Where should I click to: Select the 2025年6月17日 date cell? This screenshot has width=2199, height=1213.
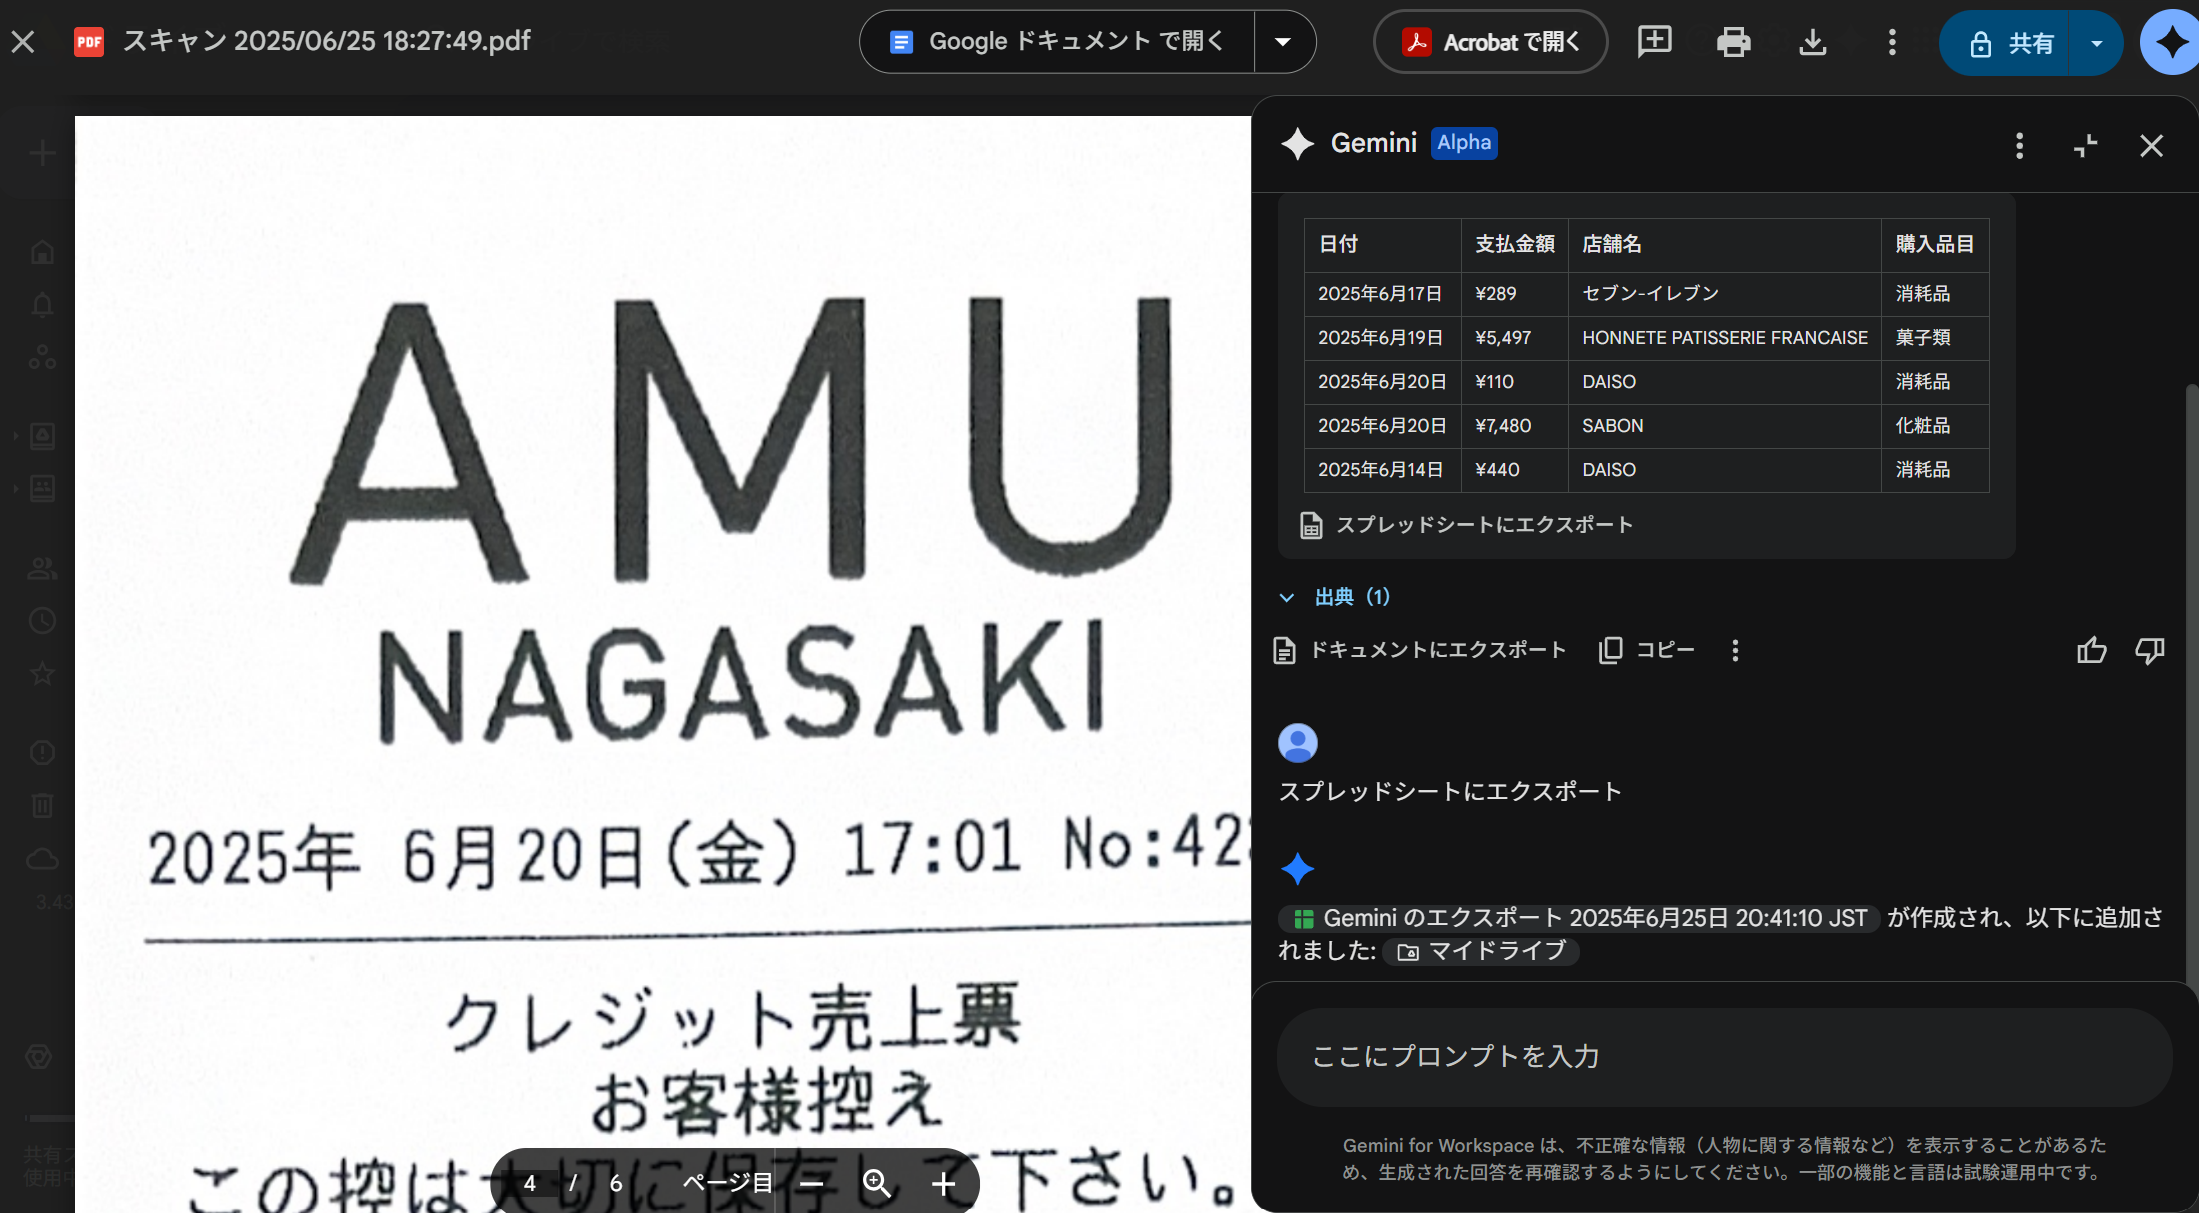point(1383,294)
